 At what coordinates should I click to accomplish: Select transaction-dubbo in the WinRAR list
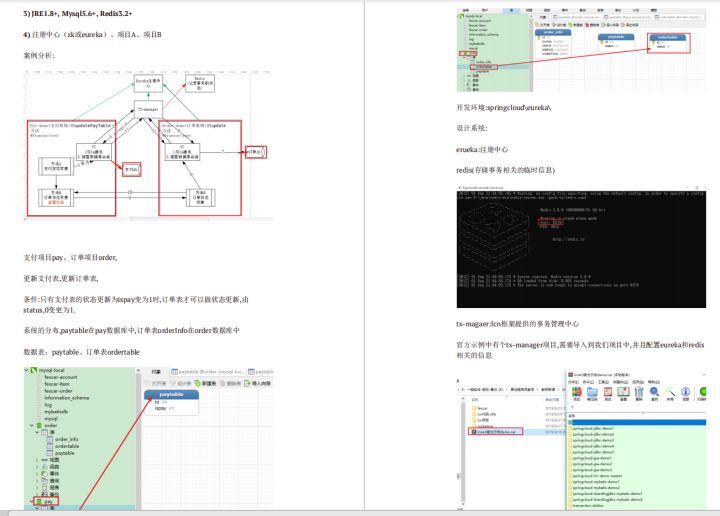click(x=587, y=505)
